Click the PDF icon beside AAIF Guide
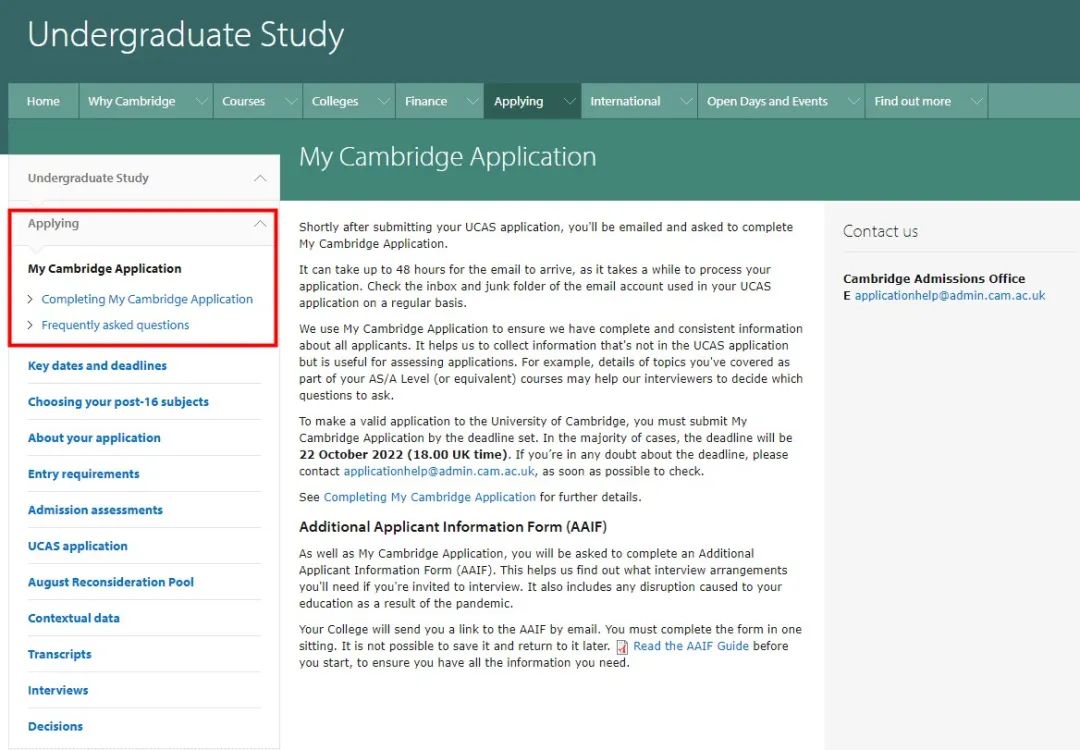This screenshot has height=750, width=1080. click(622, 647)
